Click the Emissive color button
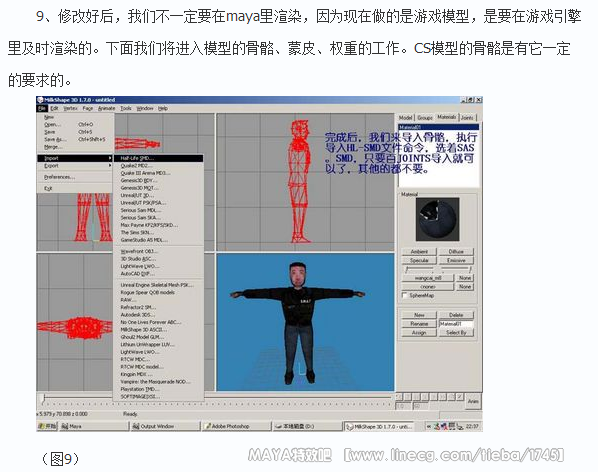598x472 pixels. point(456,260)
